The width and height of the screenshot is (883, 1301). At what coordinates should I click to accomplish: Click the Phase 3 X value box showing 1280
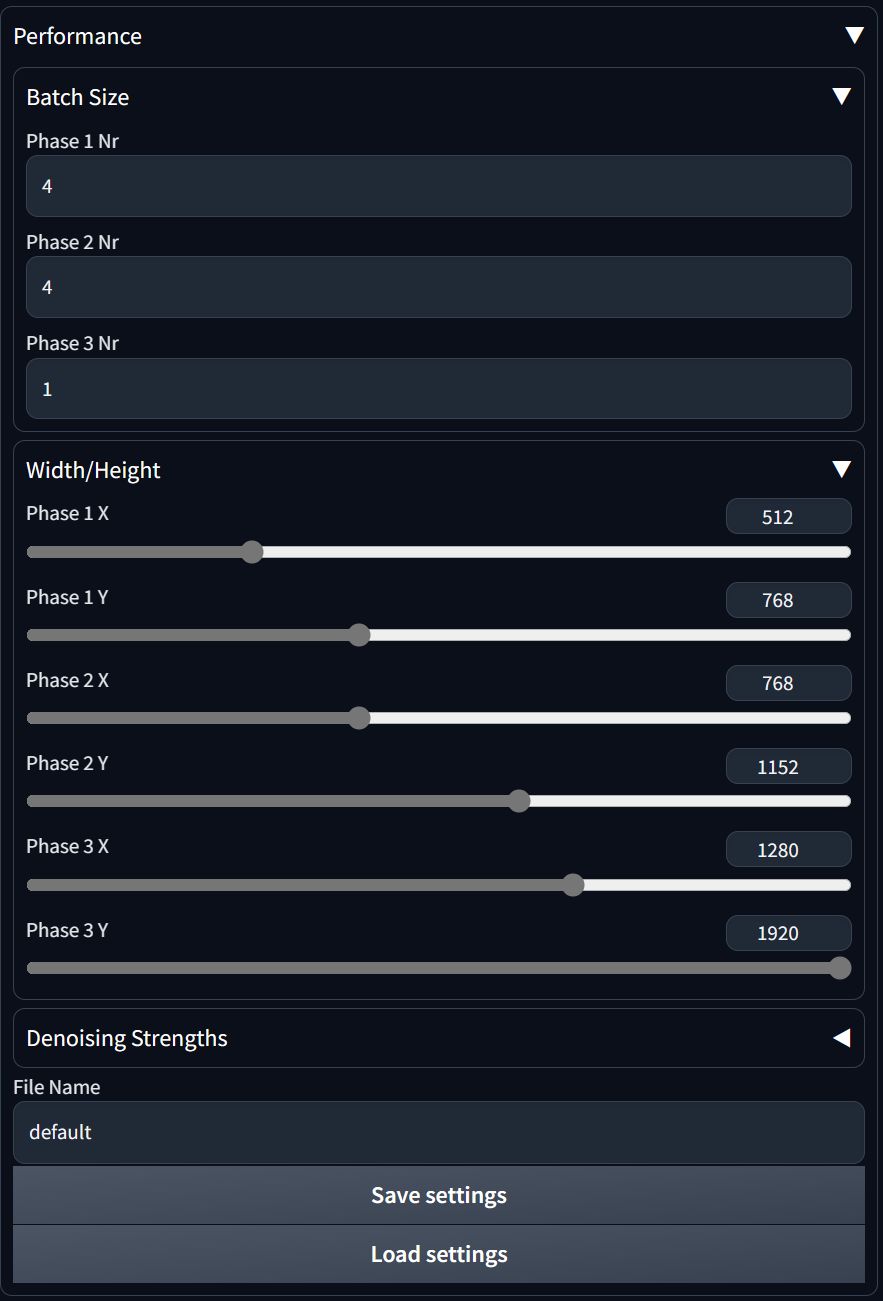pyautogui.click(x=789, y=850)
